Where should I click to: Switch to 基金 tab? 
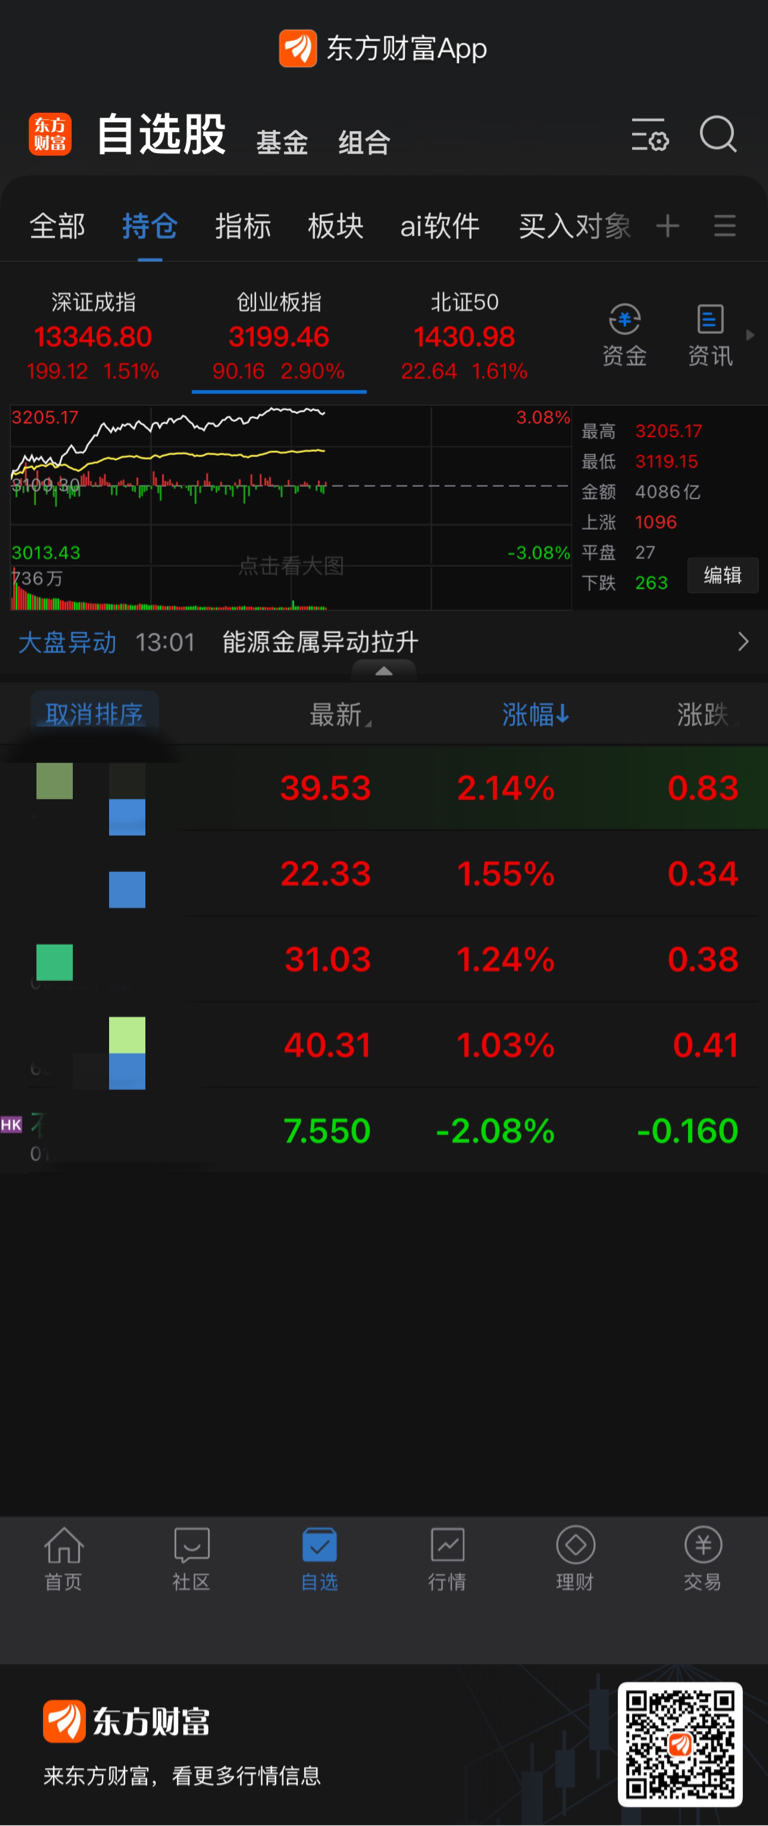pyautogui.click(x=282, y=143)
